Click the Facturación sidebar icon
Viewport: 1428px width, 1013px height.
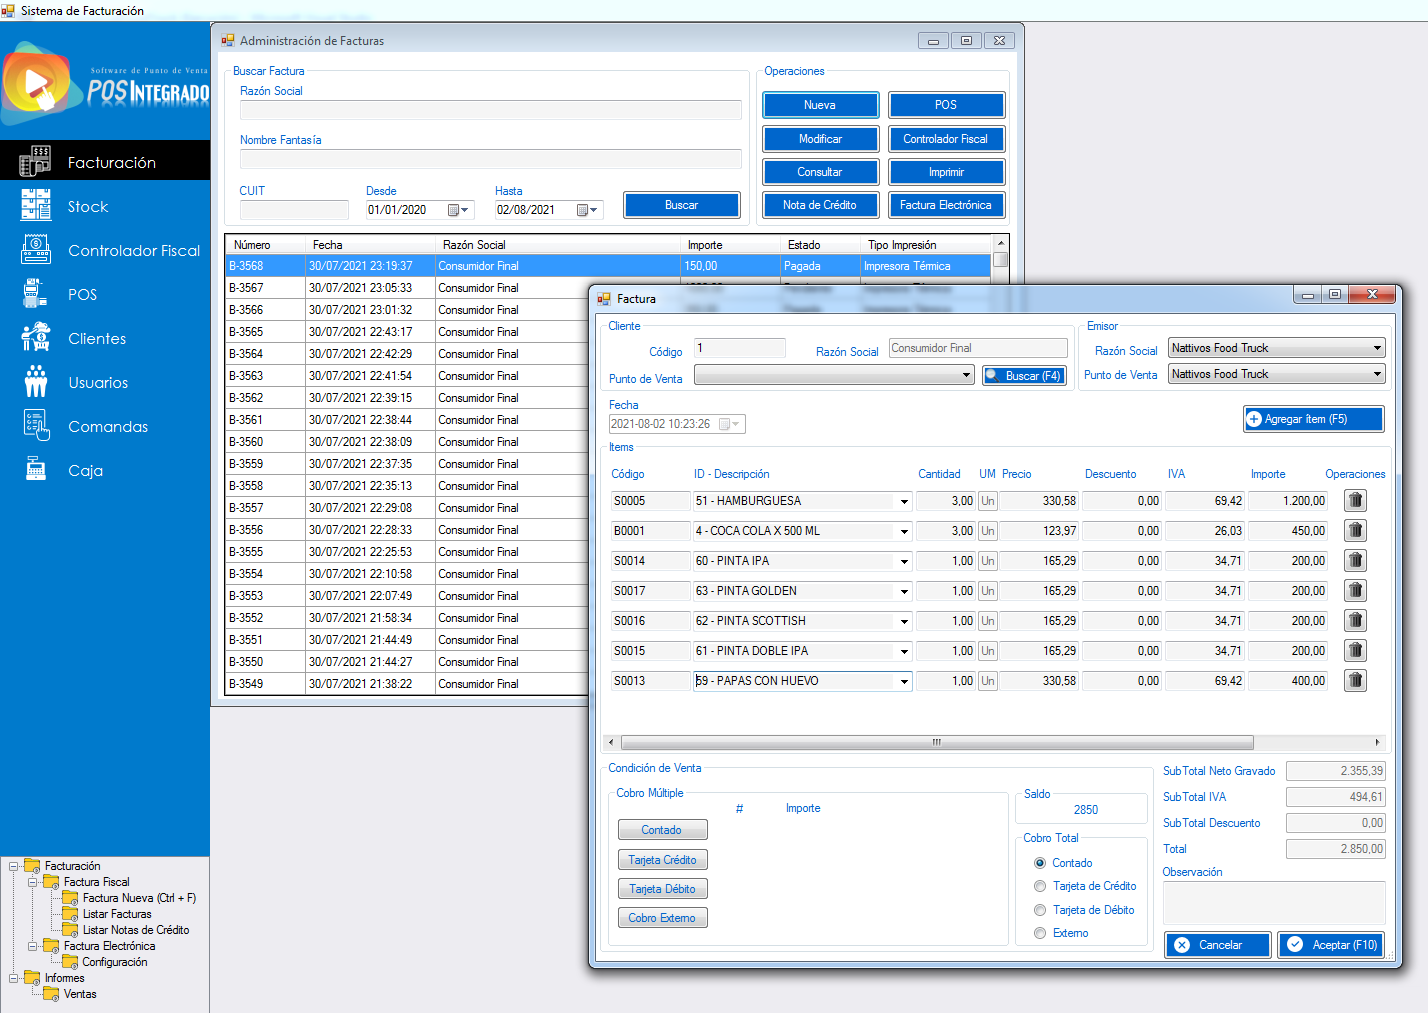35,161
